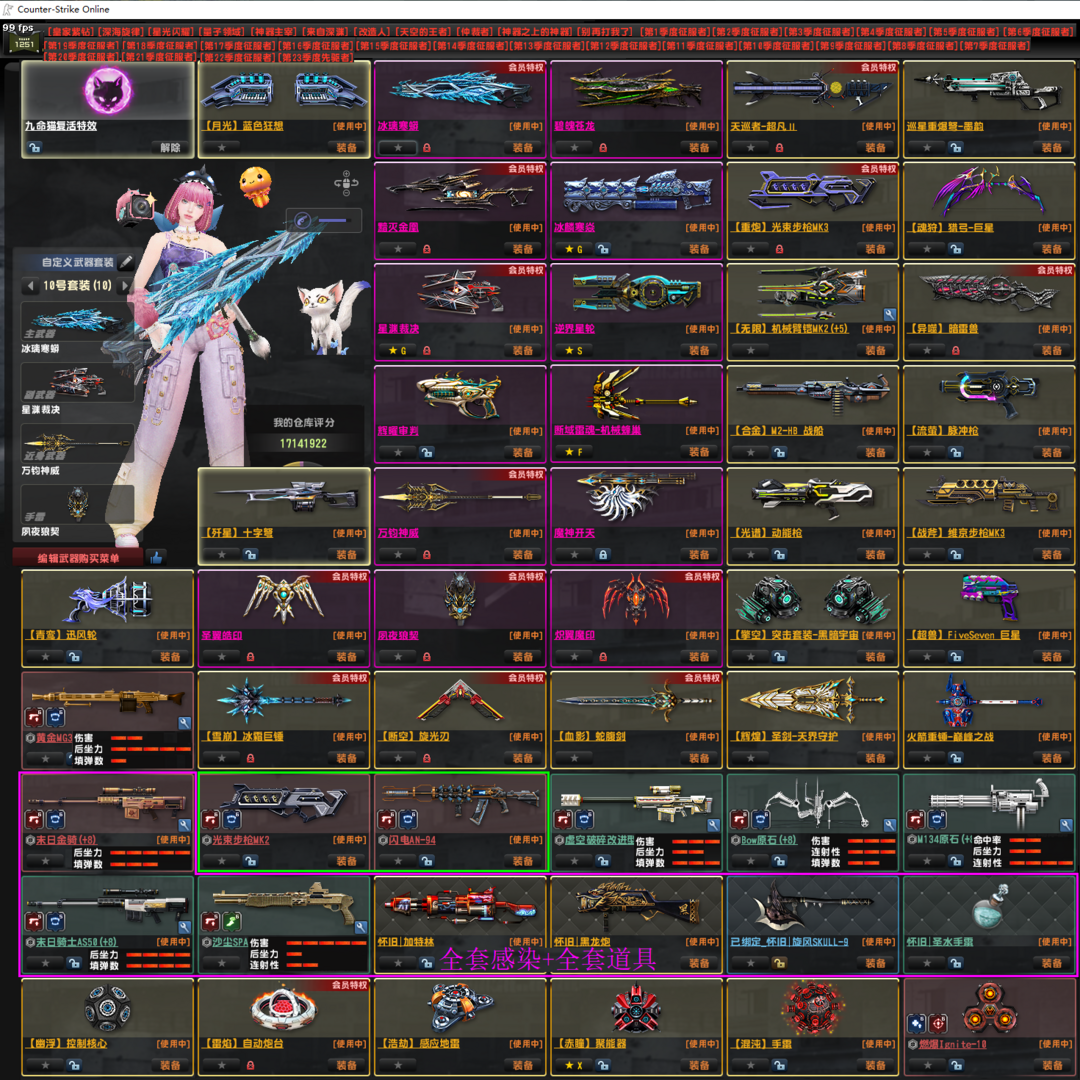Open wrench icon on 末日骑士AS50 (+8) card
Screen dimensions: 1080x1080
[x=184, y=927]
